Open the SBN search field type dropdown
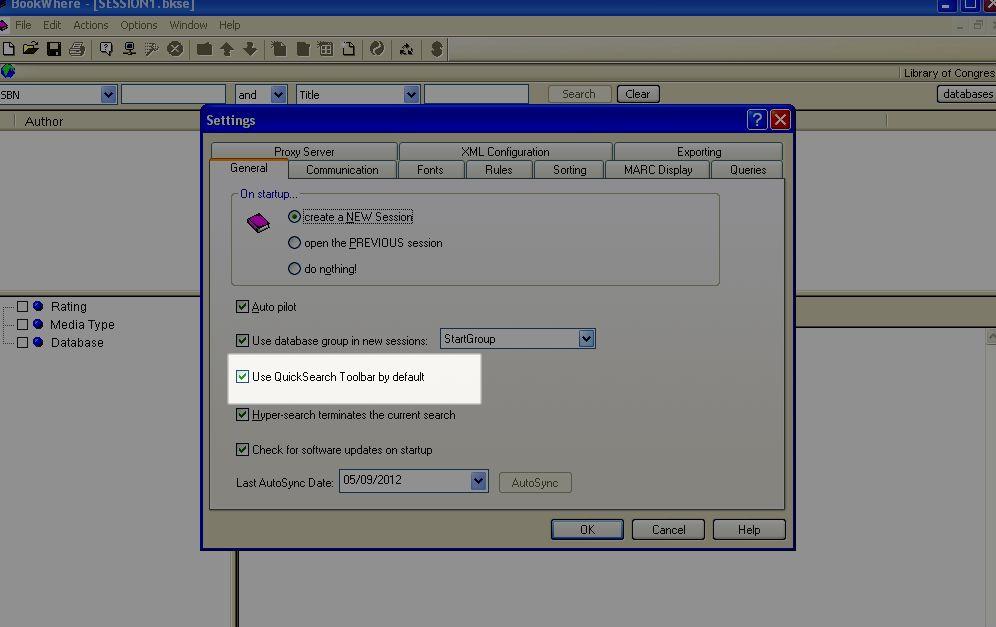 109,95
